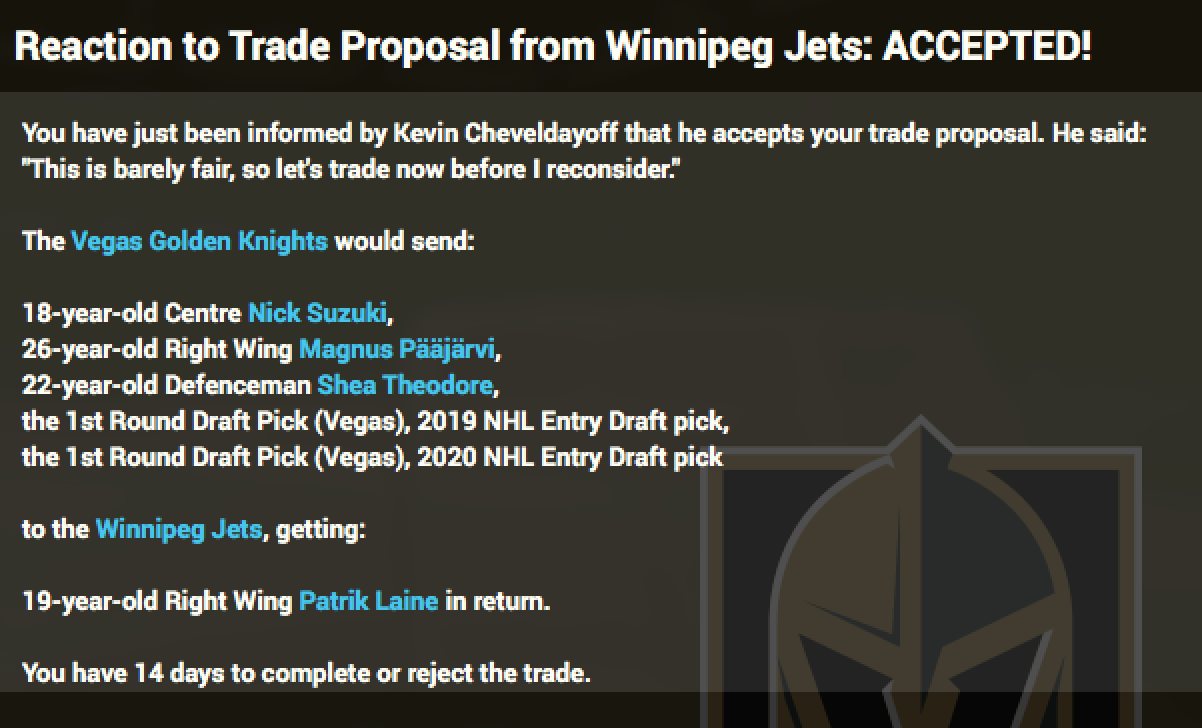Open the Winnipeg Jets team link
Screen dimensions: 1202x728
[179, 529]
